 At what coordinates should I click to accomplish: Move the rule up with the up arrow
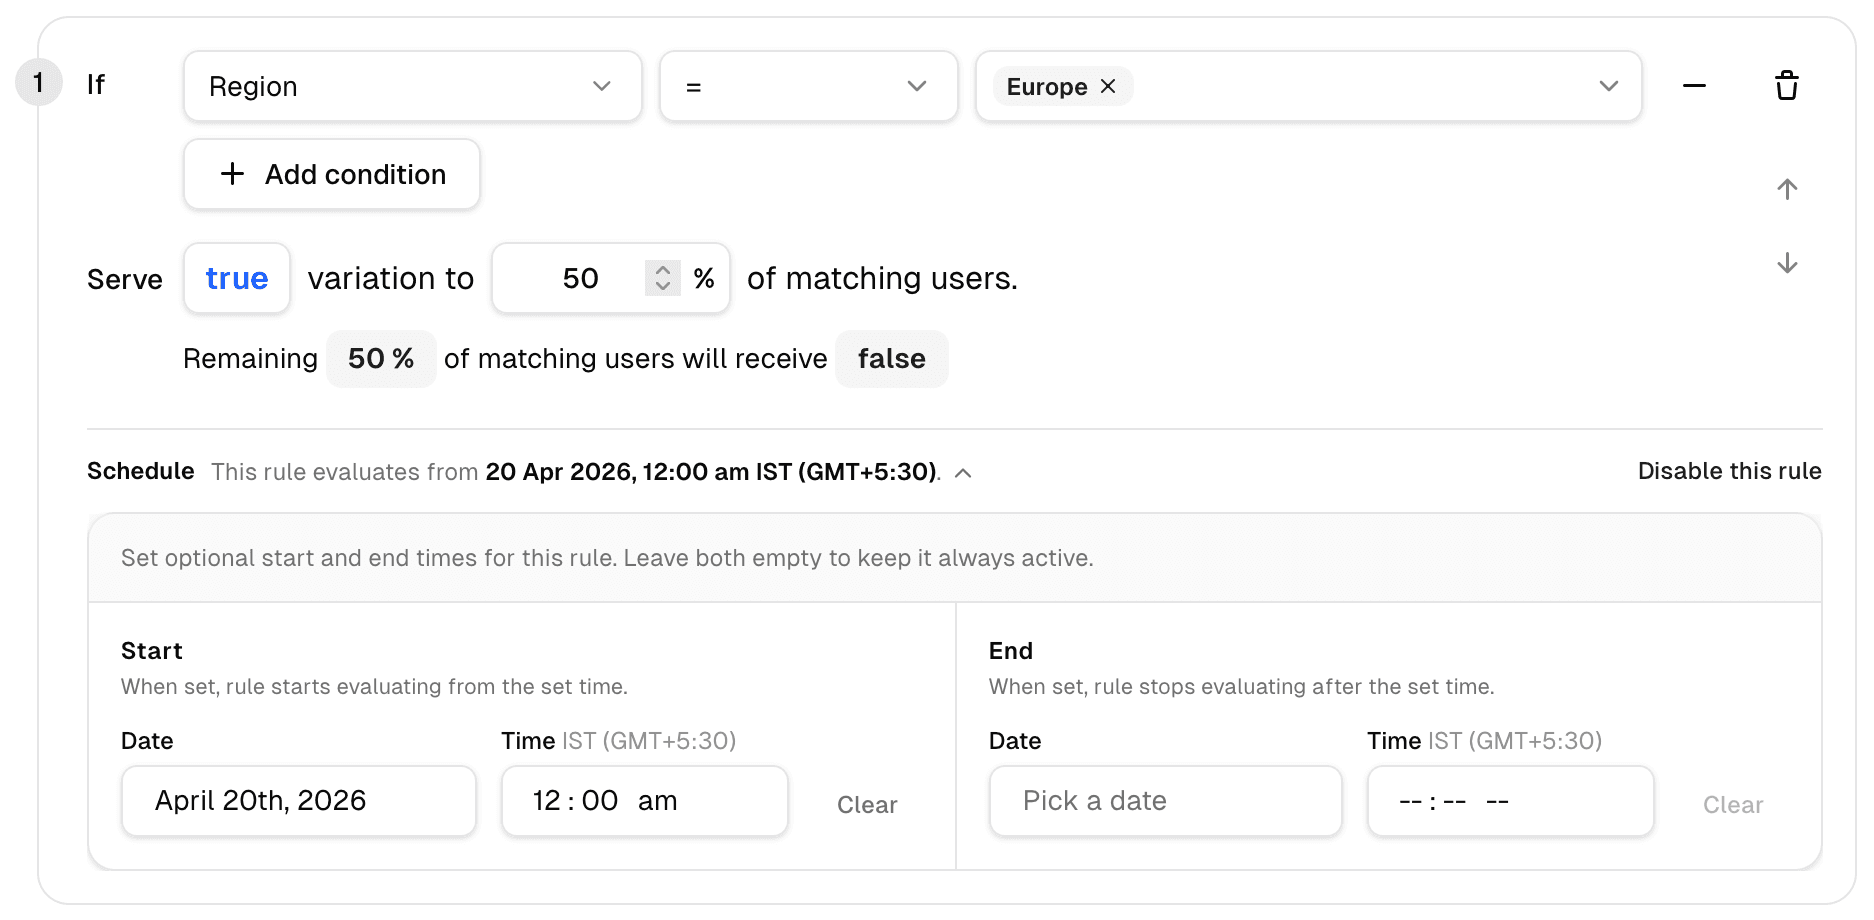pos(1787,188)
